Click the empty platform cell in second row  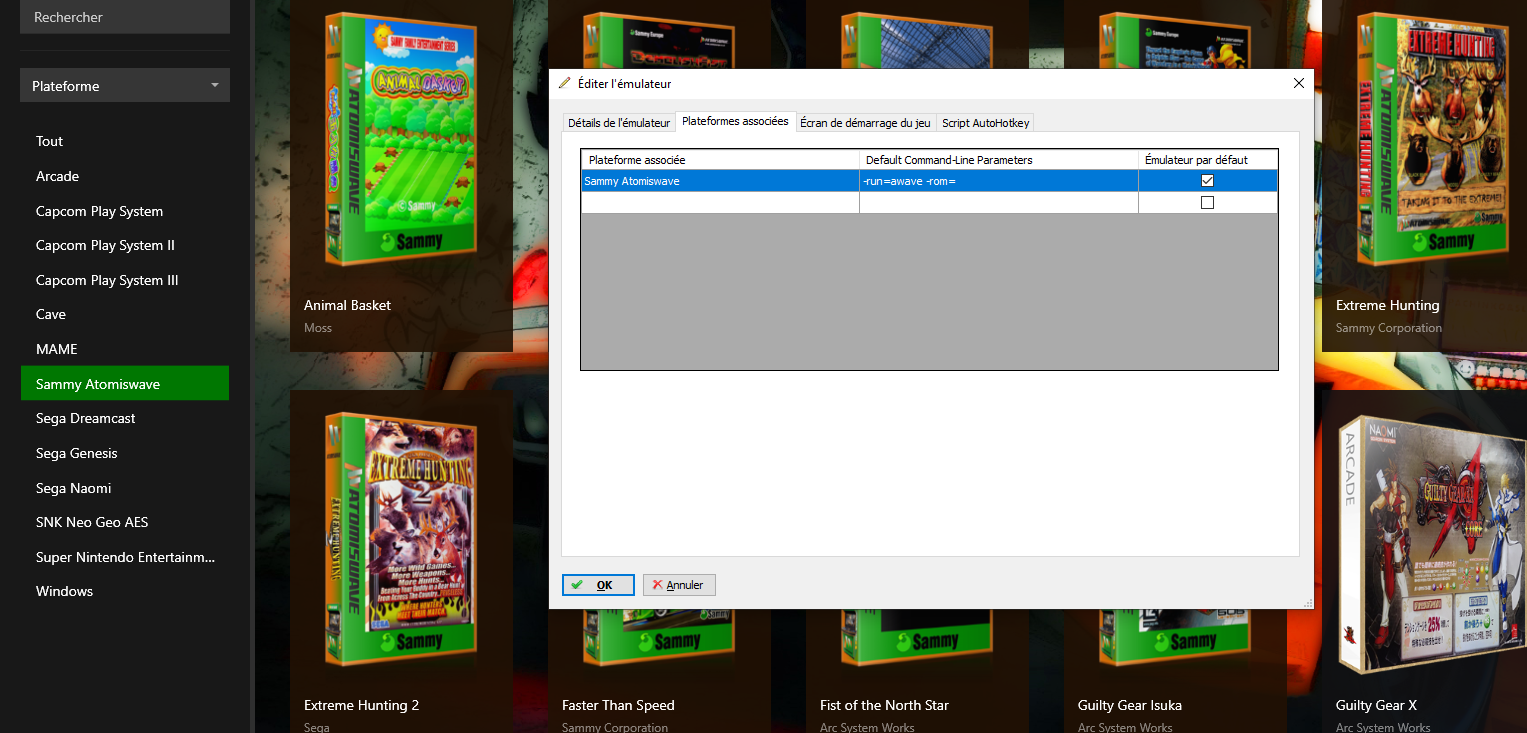(720, 202)
